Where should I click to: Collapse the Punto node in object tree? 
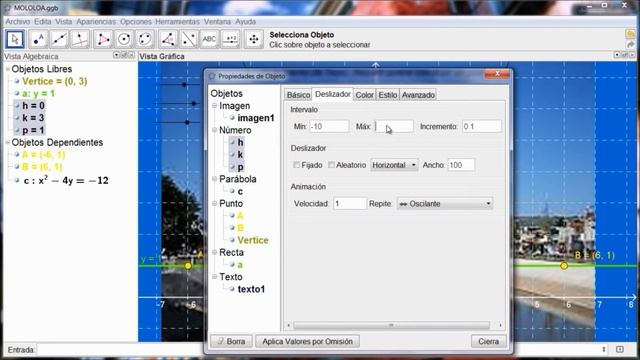click(x=214, y=203)
